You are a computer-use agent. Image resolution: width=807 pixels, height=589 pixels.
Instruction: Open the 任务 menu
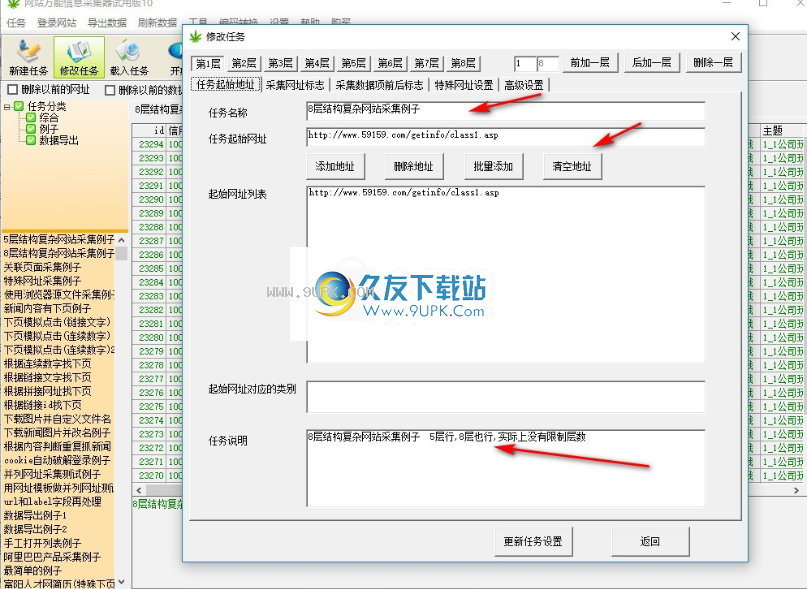point(16,23)
